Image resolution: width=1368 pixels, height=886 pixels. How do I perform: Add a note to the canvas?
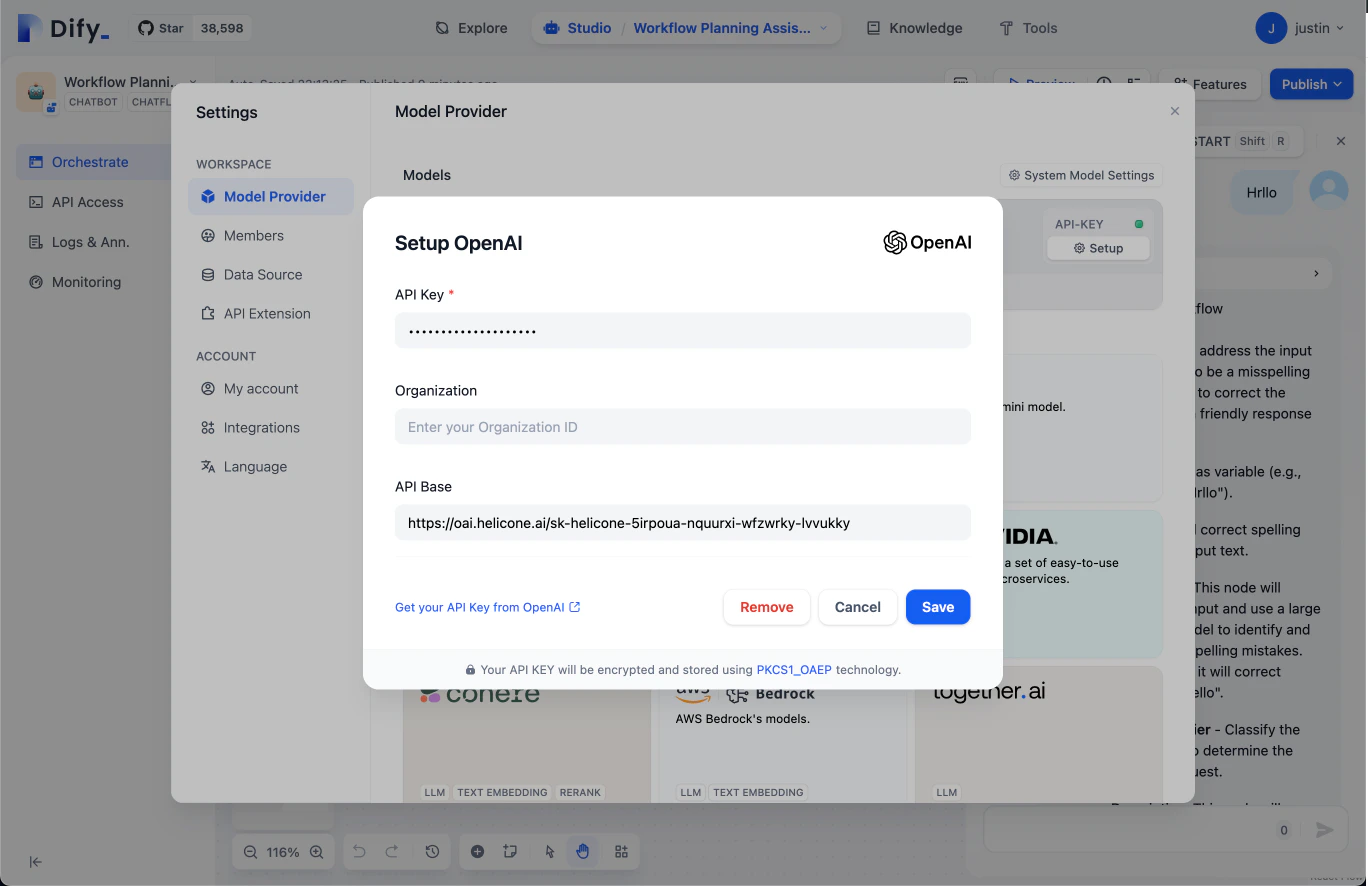[511, 851]
